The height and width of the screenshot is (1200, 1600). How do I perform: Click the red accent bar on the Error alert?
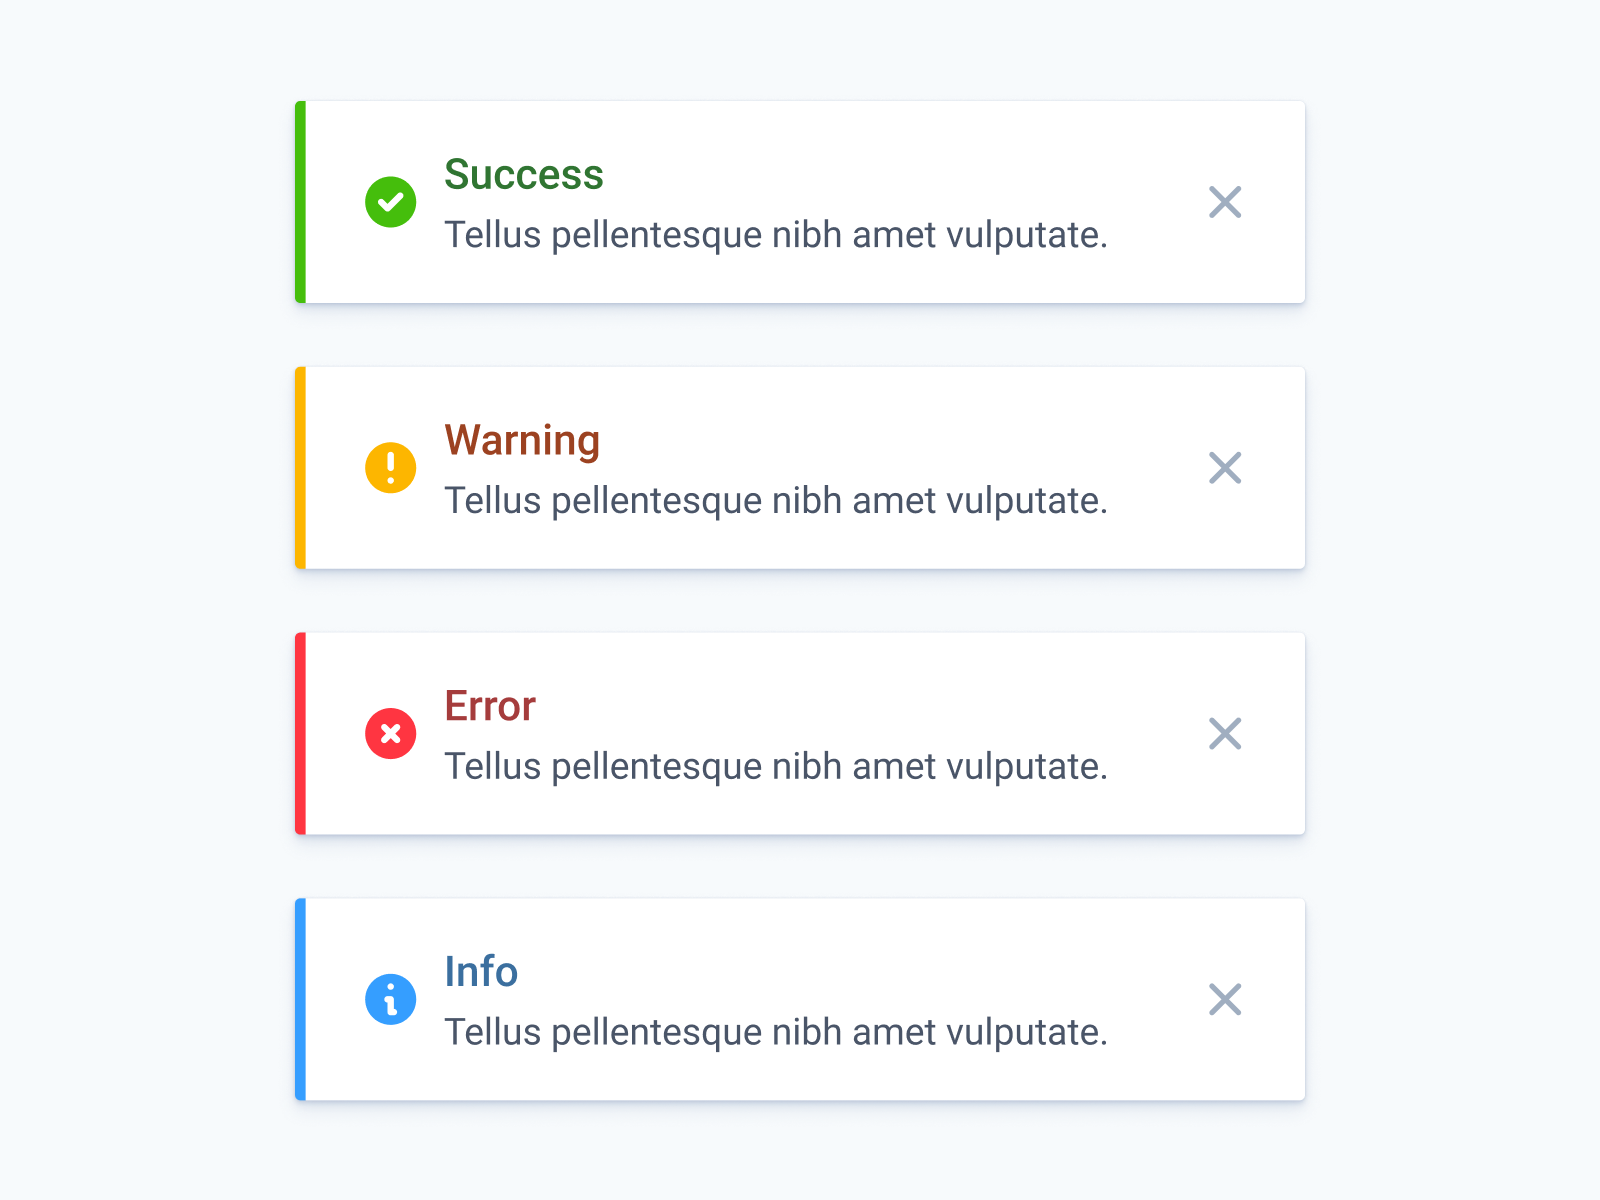click(300, 733)
